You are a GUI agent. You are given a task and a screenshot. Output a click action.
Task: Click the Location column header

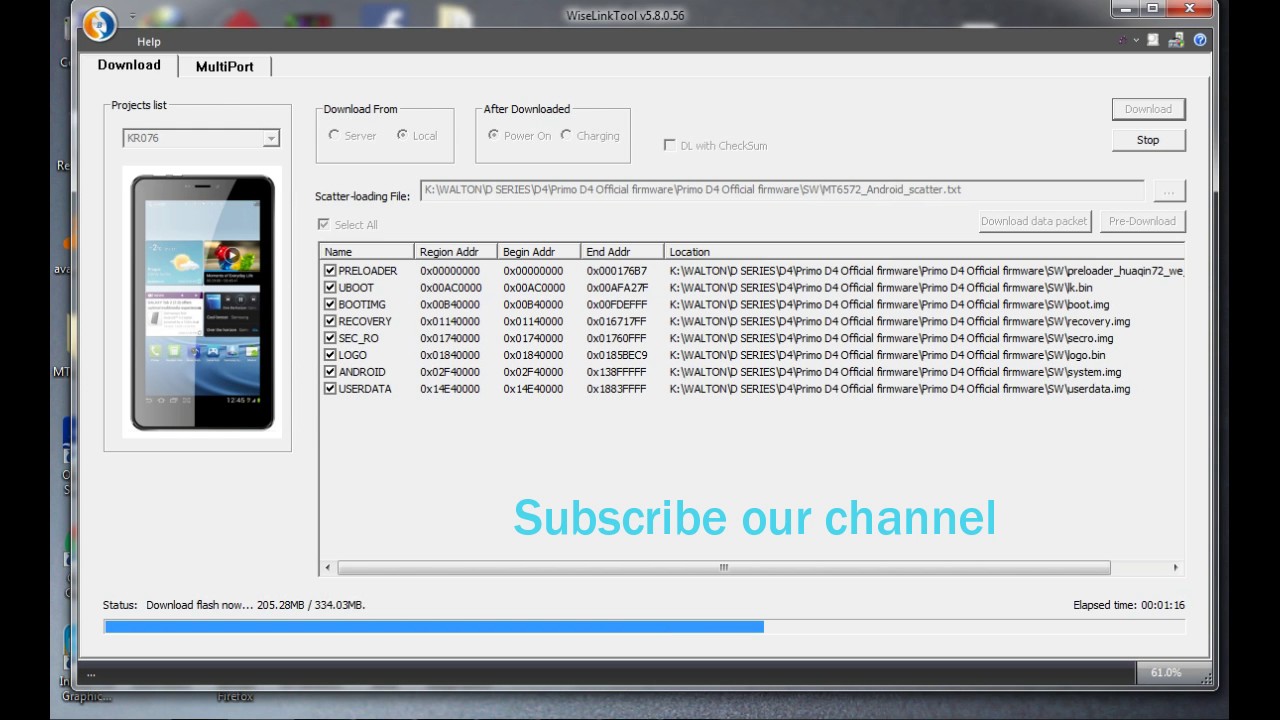[x=924, y=252]
